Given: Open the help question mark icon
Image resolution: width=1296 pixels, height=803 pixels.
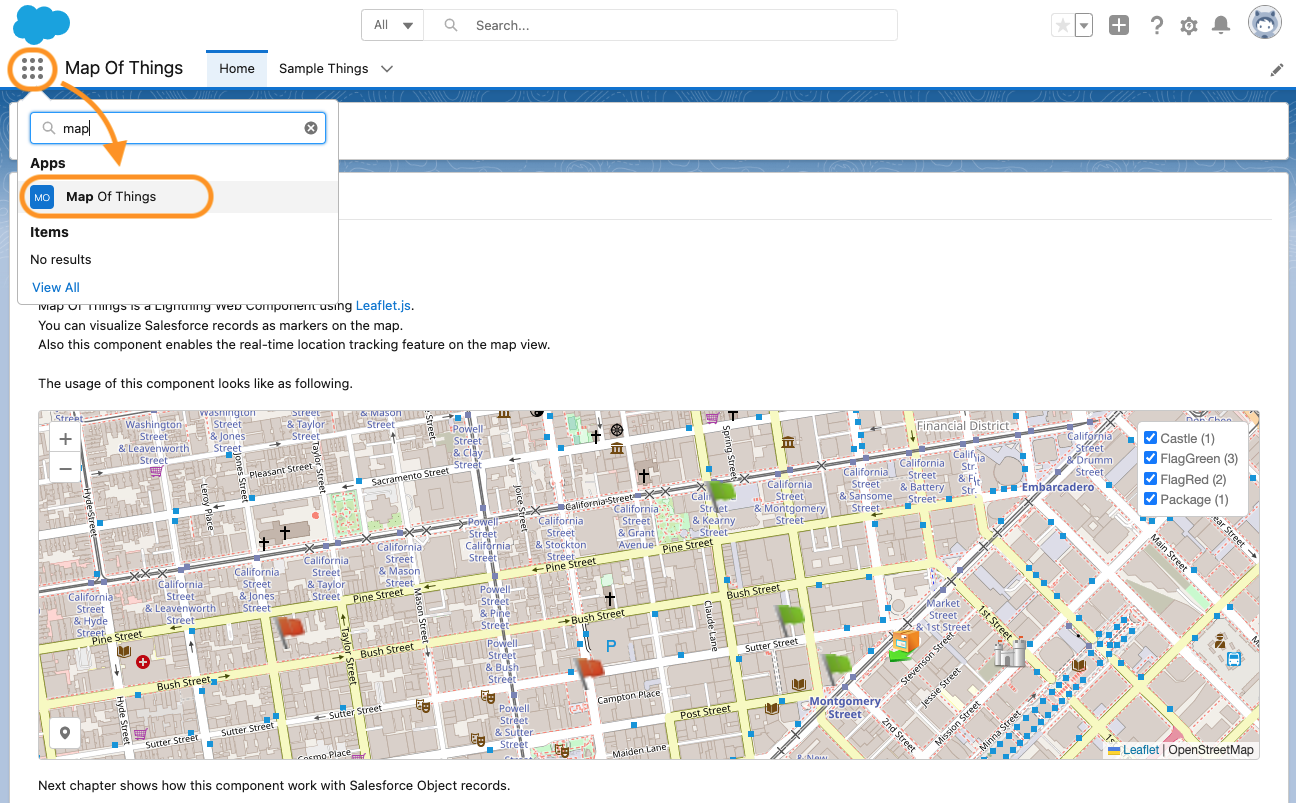Looking at the screenshot, I should click(1157, 26).
